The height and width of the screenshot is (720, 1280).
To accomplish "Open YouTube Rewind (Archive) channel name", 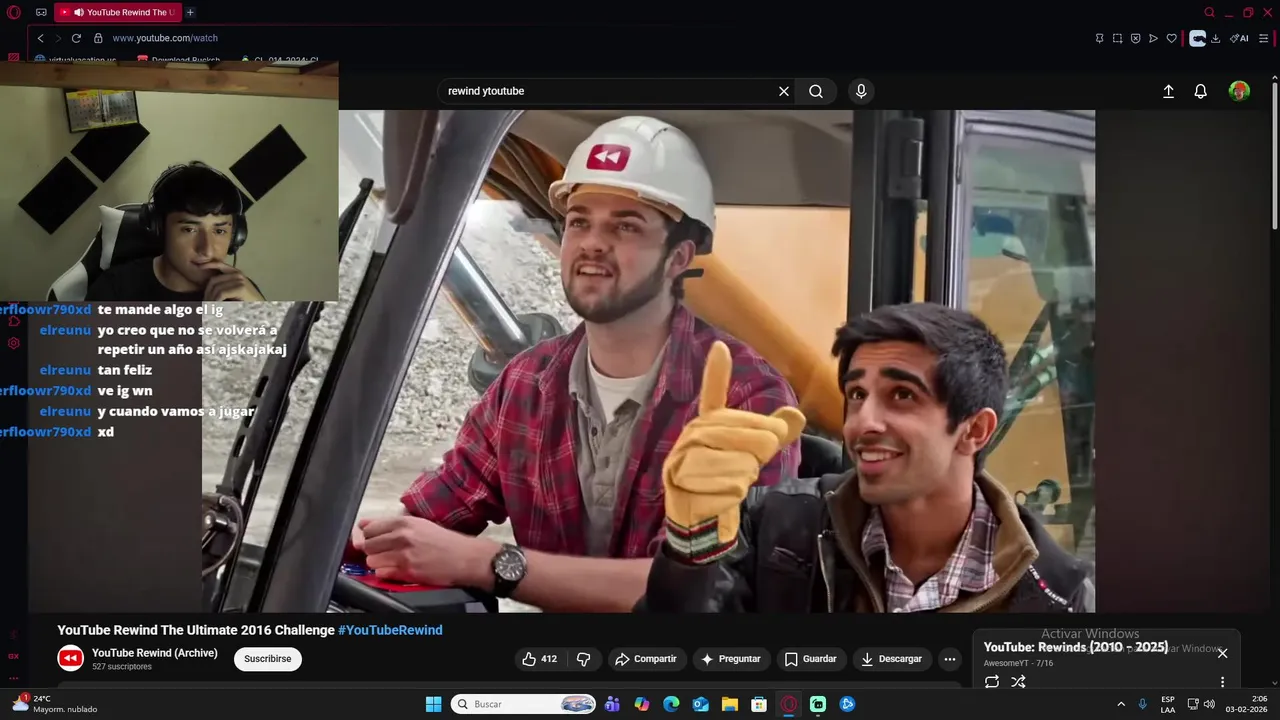I will click(155, 653).
